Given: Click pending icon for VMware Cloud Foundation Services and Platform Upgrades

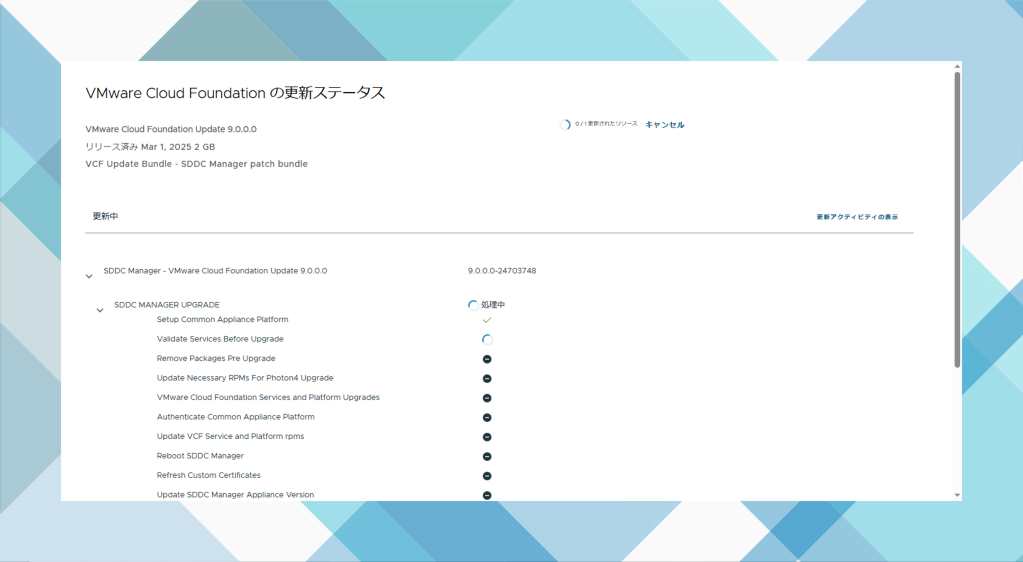Looking at the screenshot, I should (x=487, y=398).
